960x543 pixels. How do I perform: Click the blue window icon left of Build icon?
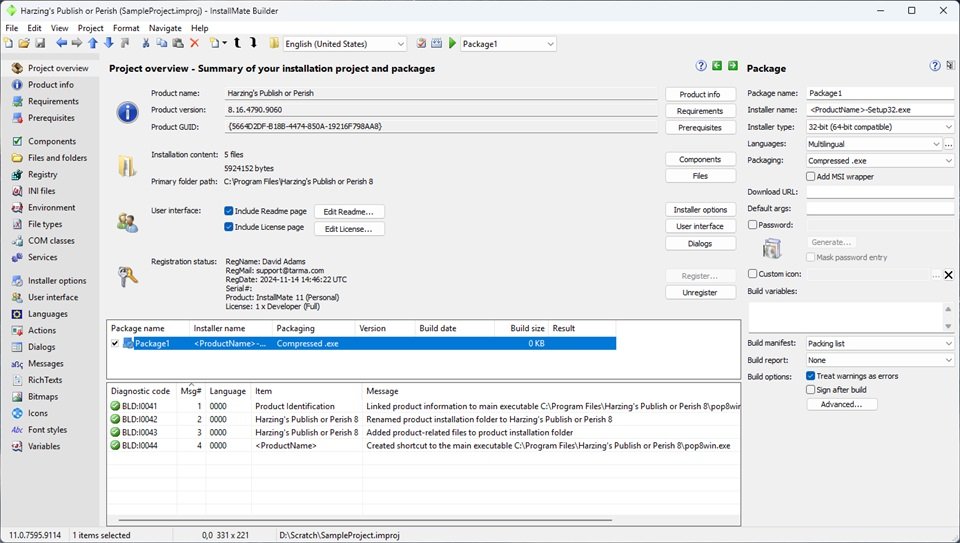[x=437, y=43]
